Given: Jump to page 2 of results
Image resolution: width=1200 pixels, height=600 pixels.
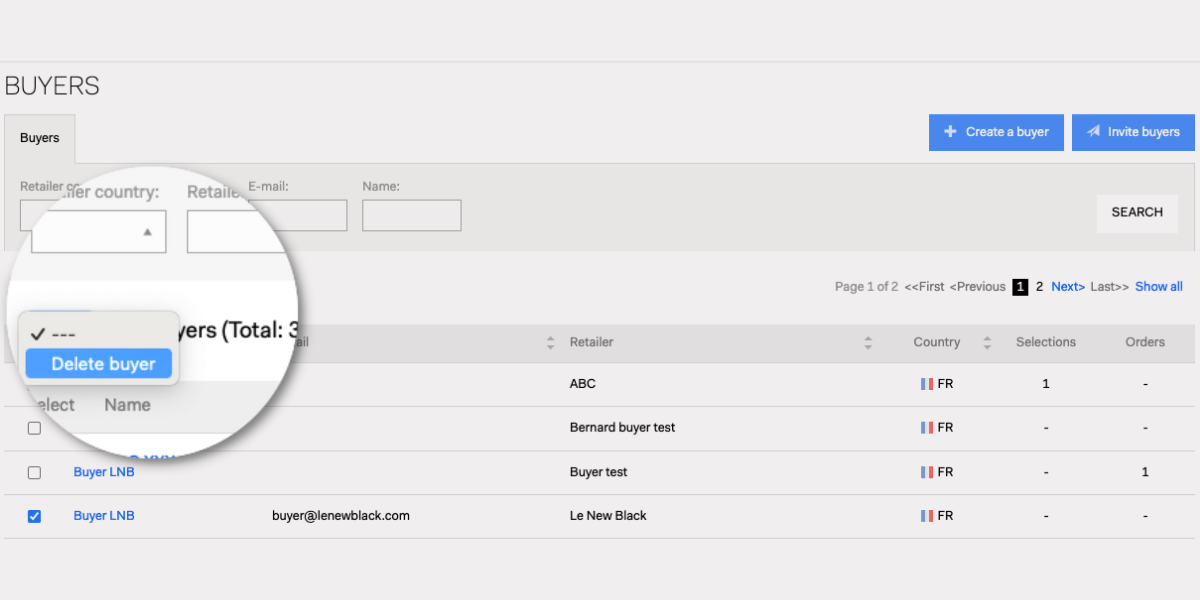Looking at the screenshot, I should coord(1039,287).
